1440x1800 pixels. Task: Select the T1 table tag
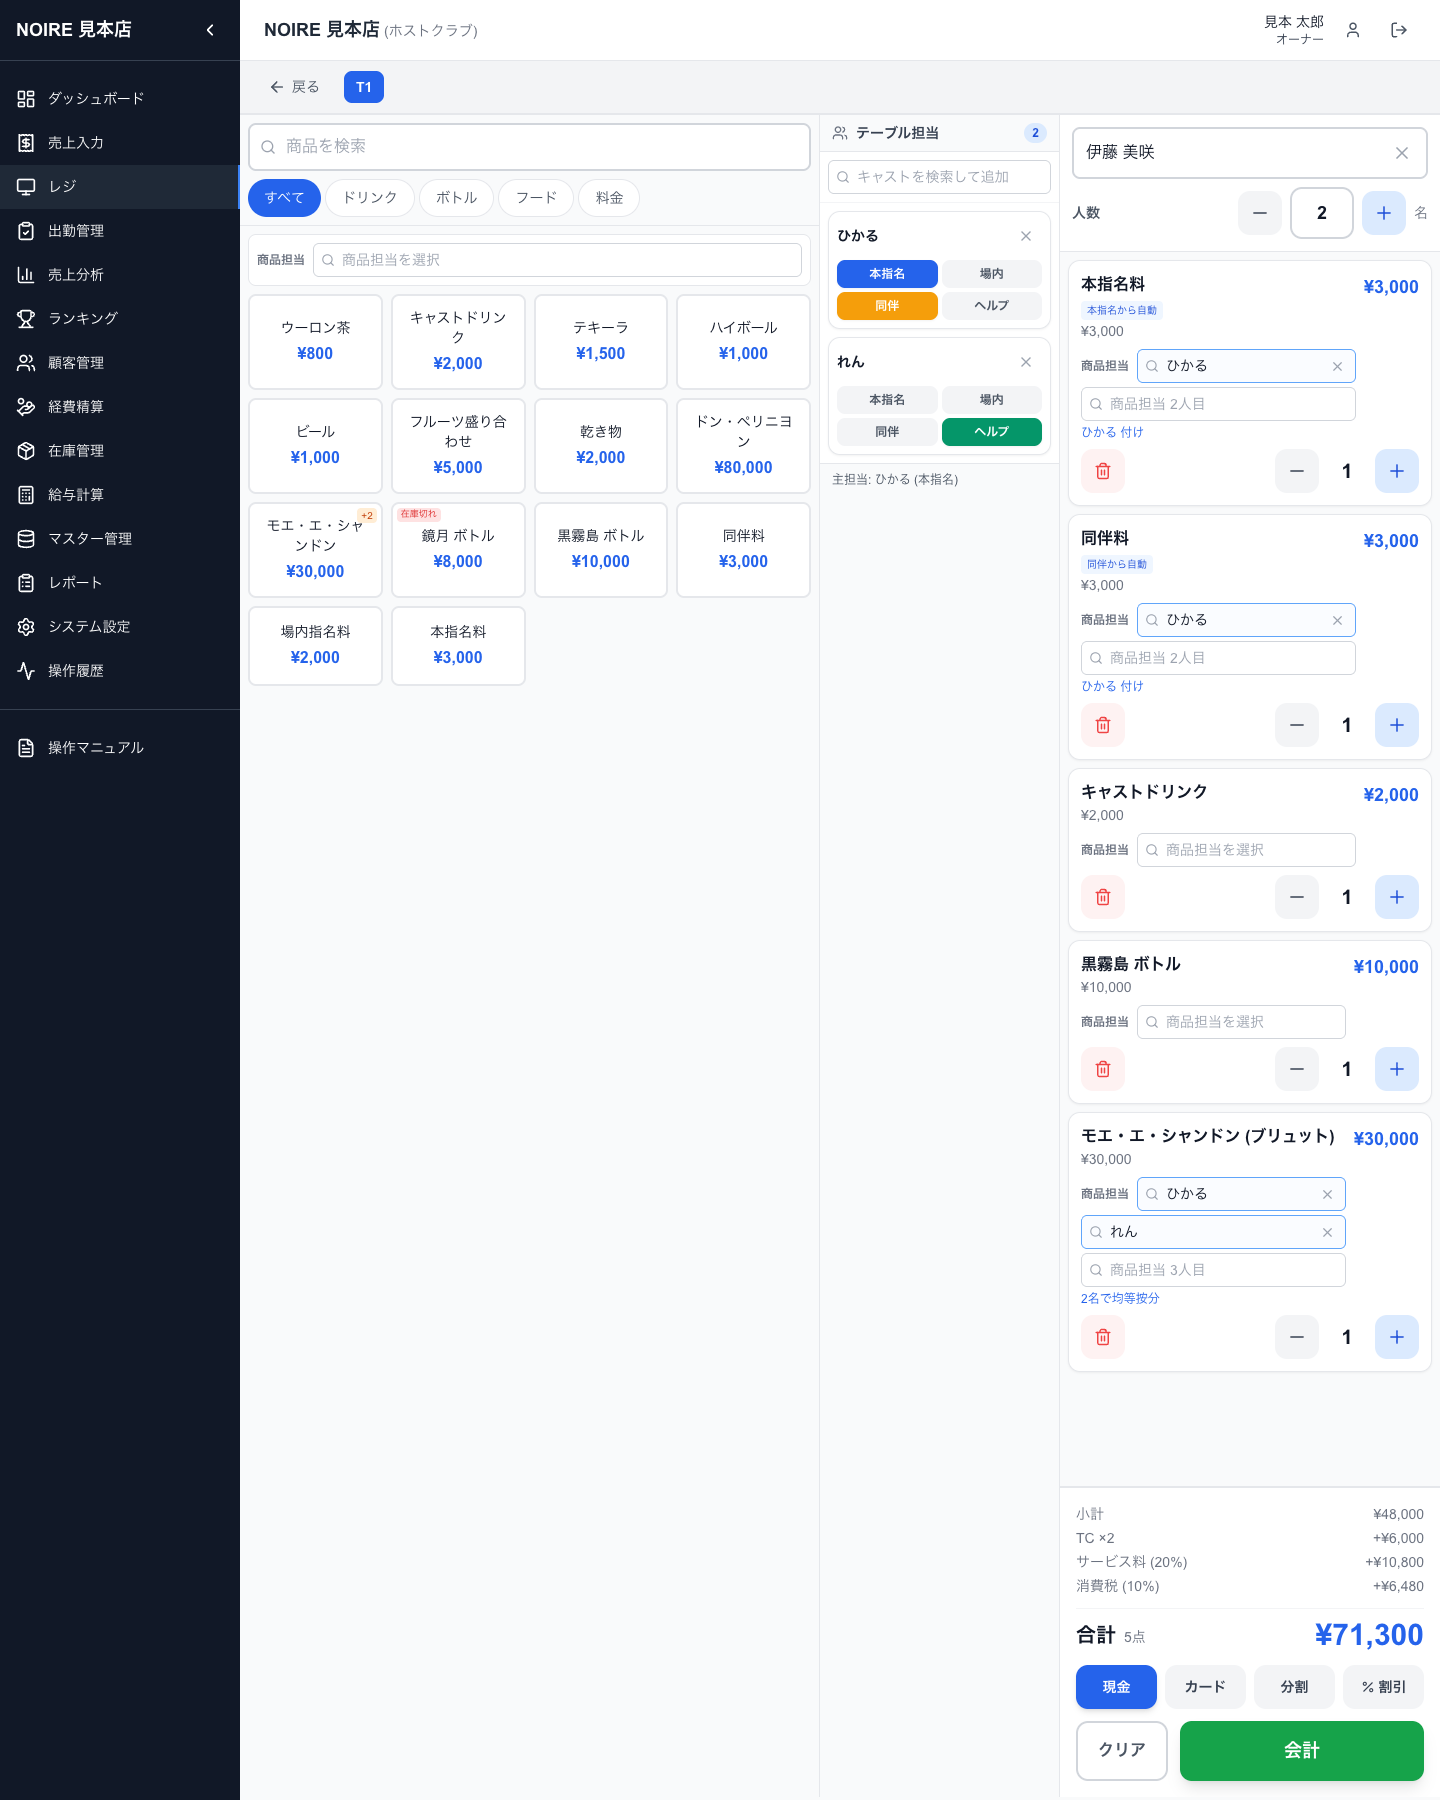(364, 87)
